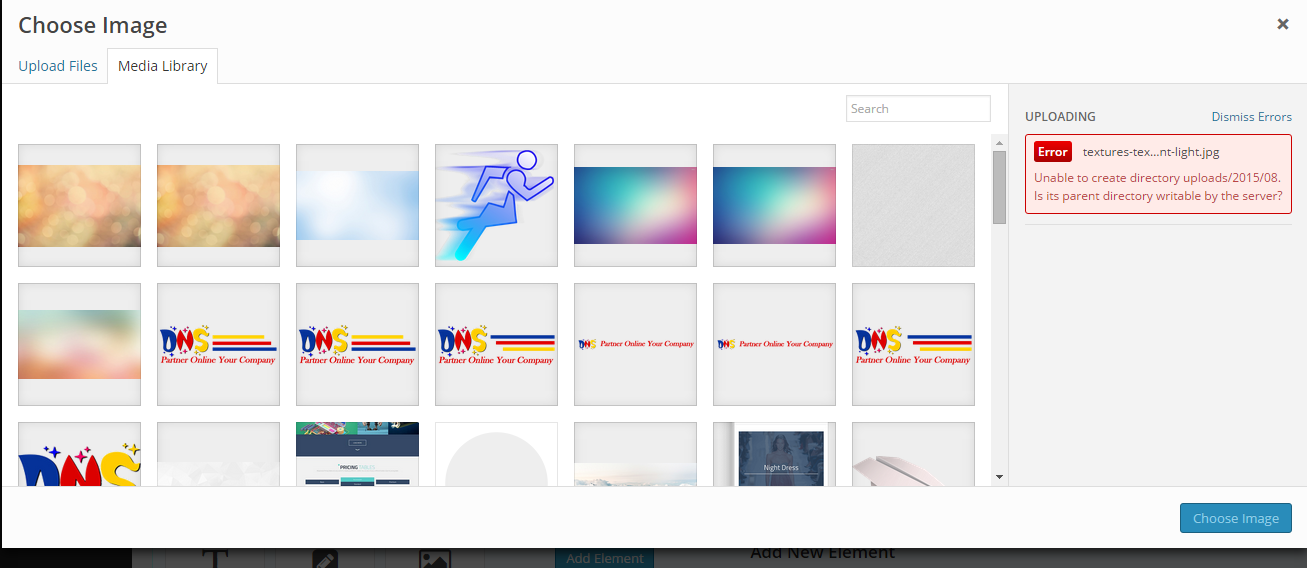Focus the media Search field

coord(918,108)
